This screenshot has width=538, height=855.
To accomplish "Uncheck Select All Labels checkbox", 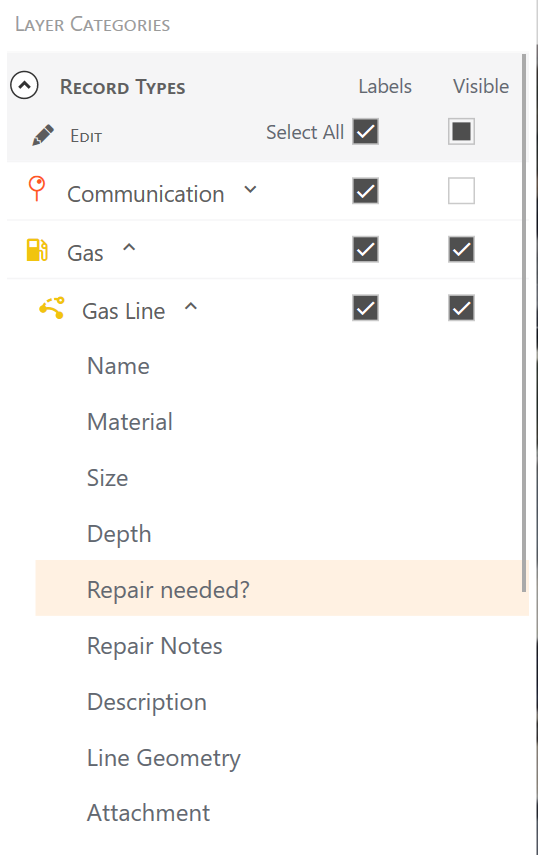I will pyautogui.click(x=365, y=131).
